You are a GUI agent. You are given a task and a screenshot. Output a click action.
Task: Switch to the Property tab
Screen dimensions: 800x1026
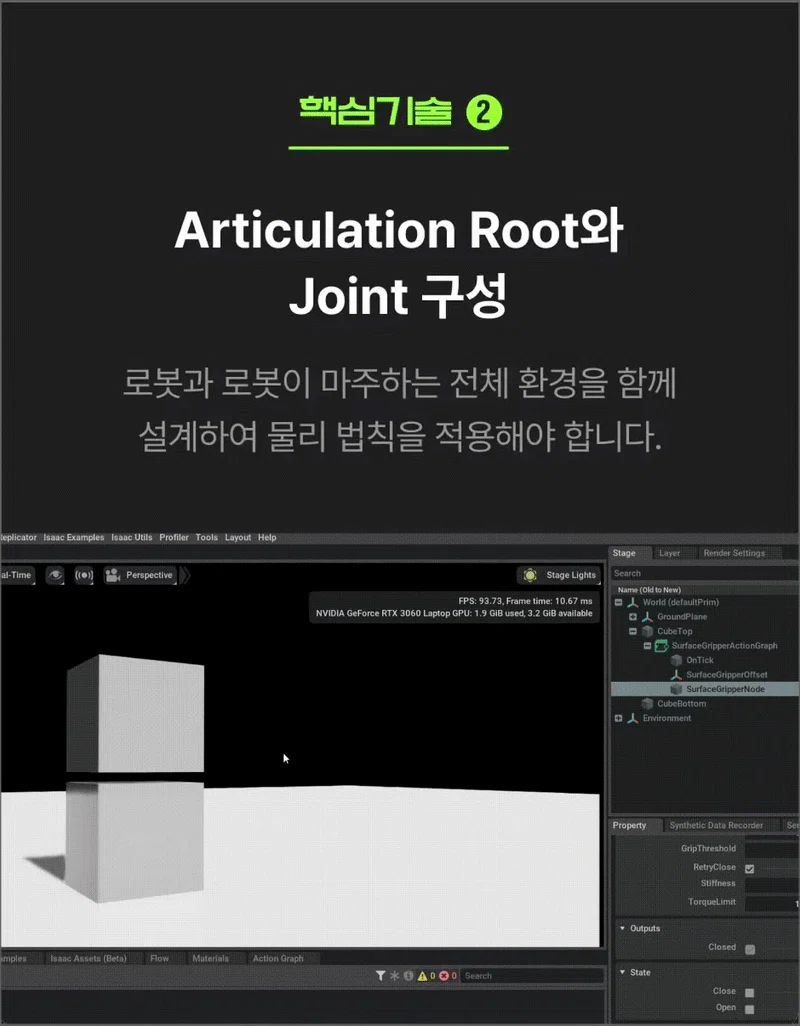click(629, 825)
